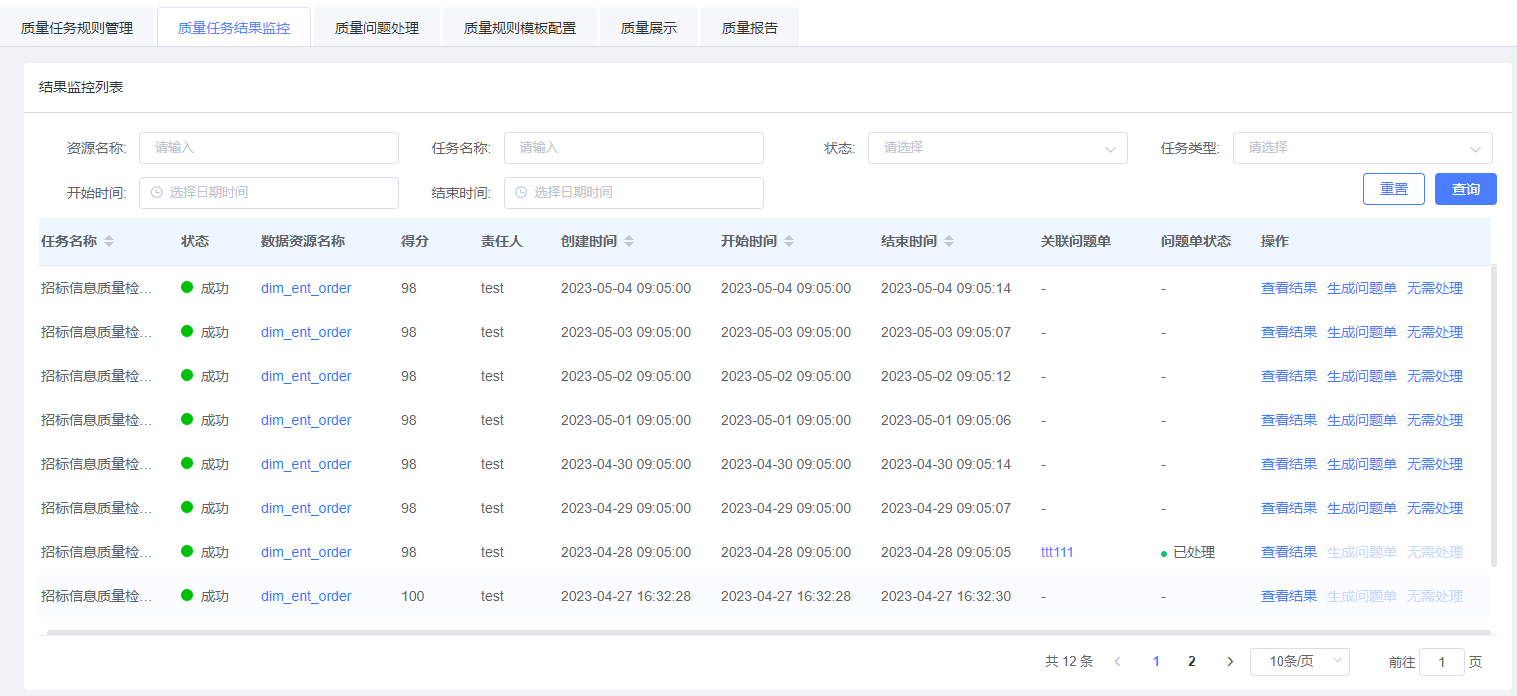This screenshot has width=1517, height=696.
Task: Switch to 质量任务规则管理 tab
Action: [77, 28]
